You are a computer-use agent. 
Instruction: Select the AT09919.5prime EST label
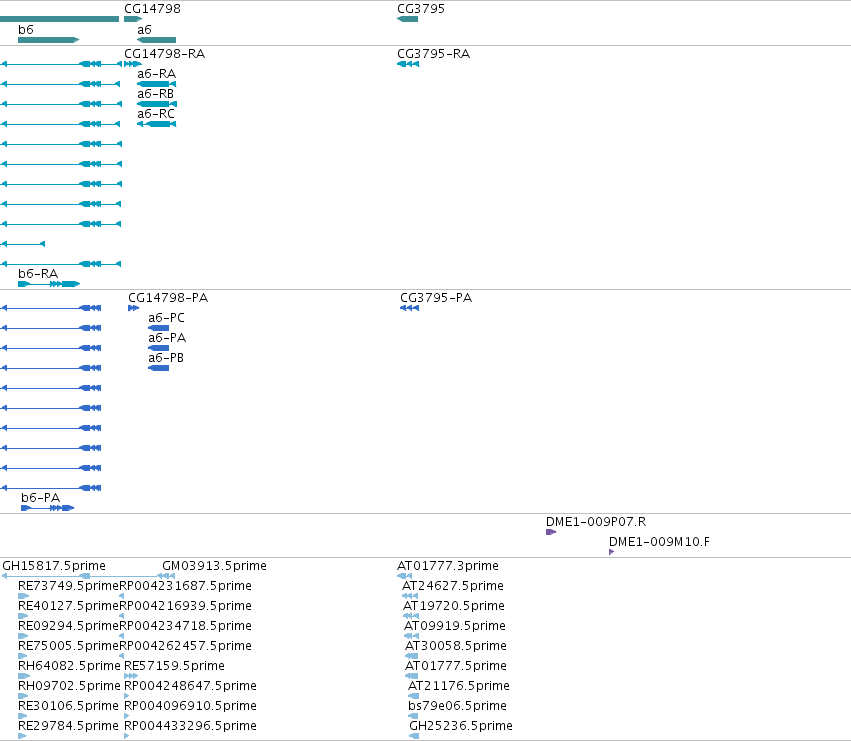pos(455,626)
